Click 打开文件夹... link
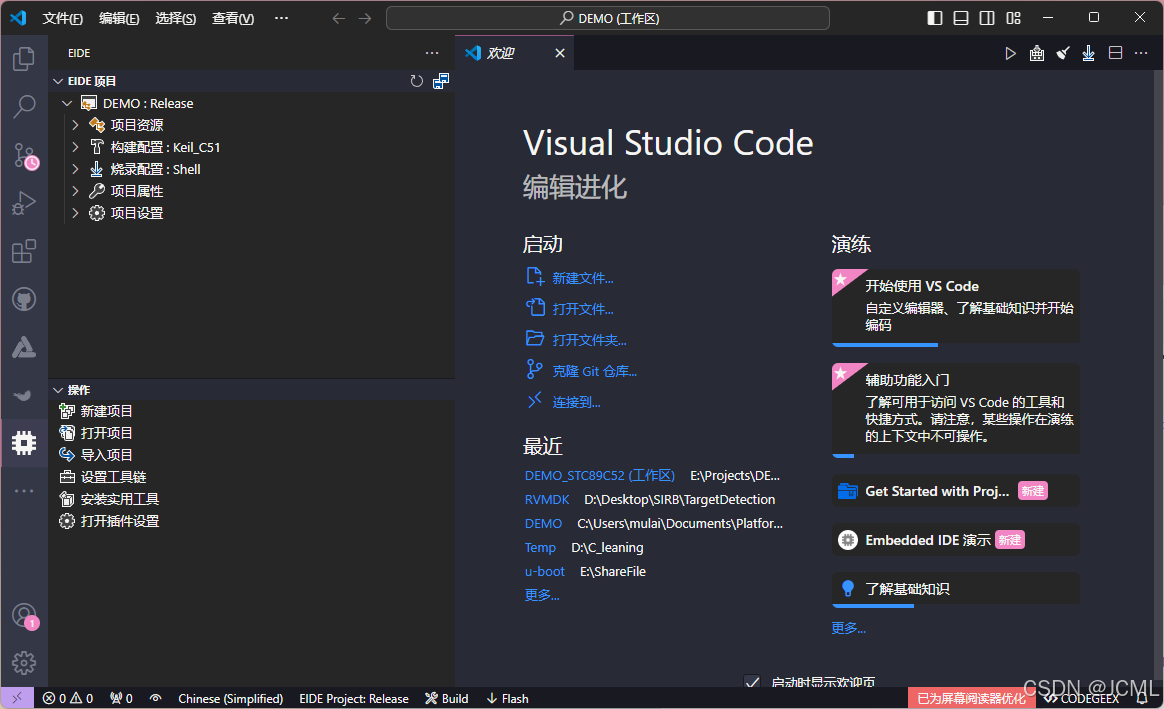 pyautogui.click(x=589, y=340)
